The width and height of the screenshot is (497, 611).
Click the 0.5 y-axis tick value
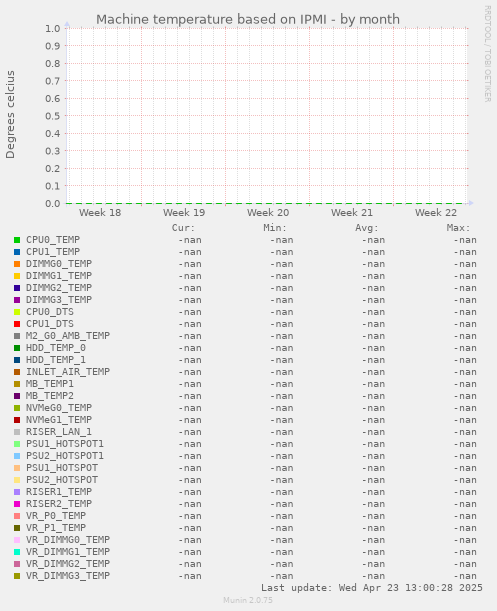(53, 116)
